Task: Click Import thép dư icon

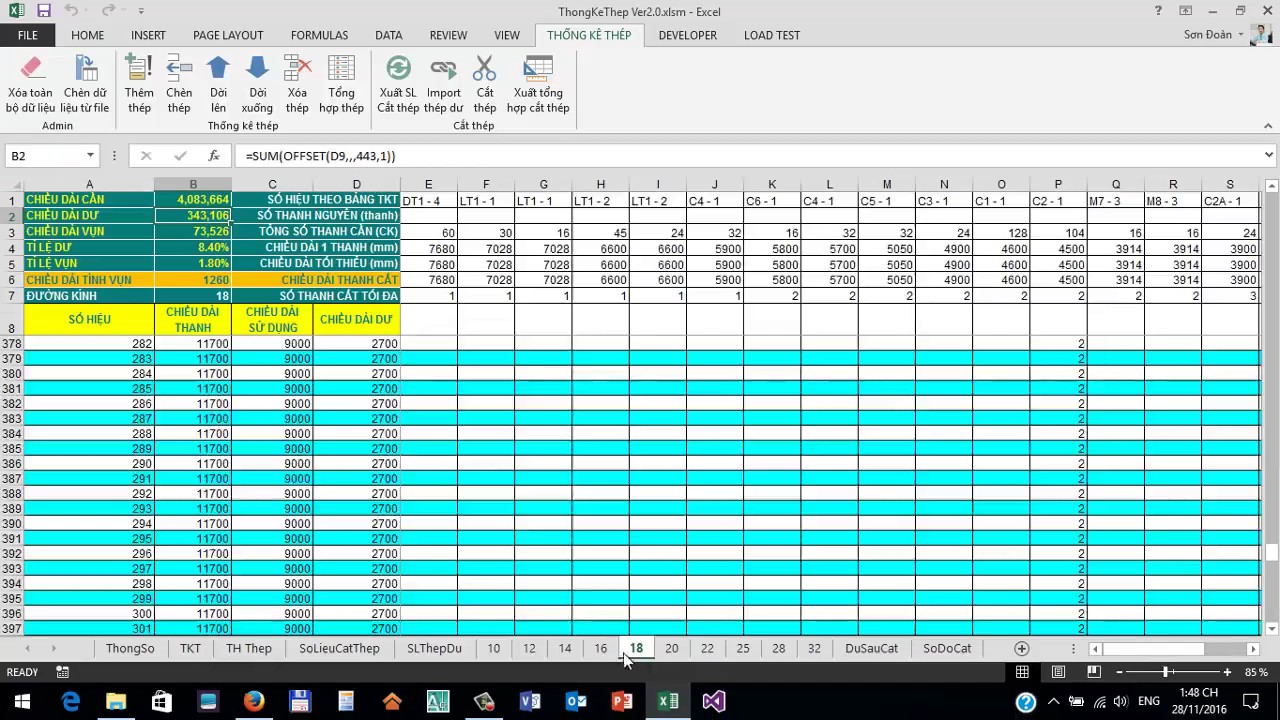Action: [443, 68]
